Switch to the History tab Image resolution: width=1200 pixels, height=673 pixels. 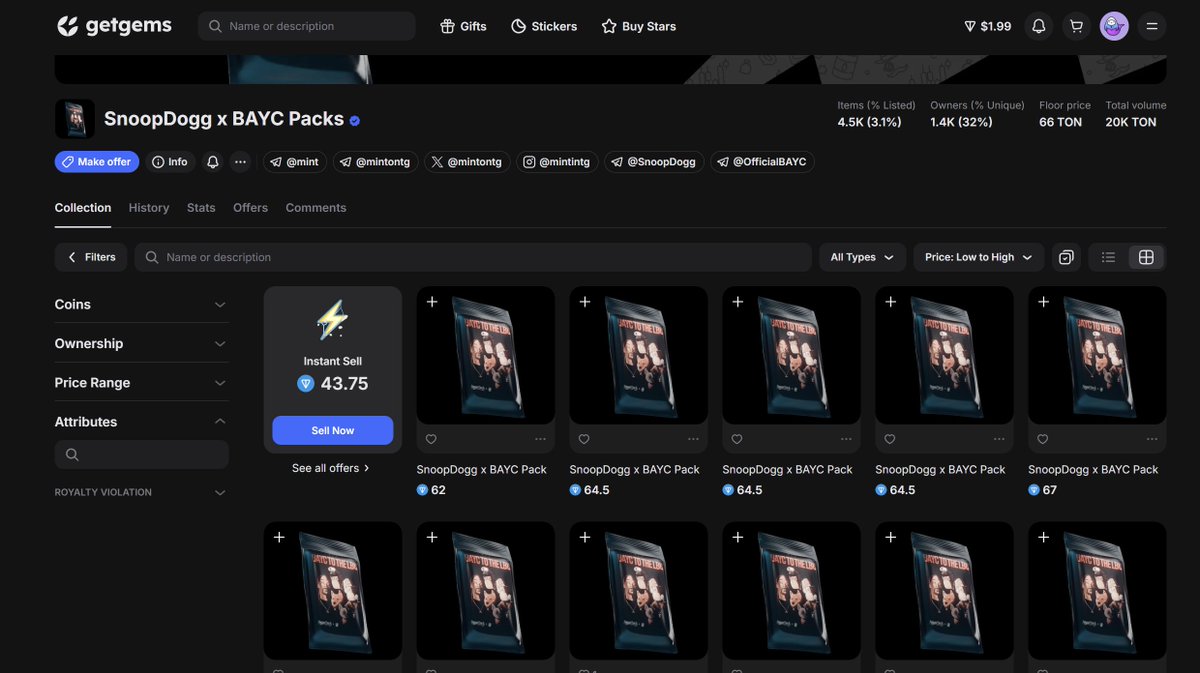point(149,208)
